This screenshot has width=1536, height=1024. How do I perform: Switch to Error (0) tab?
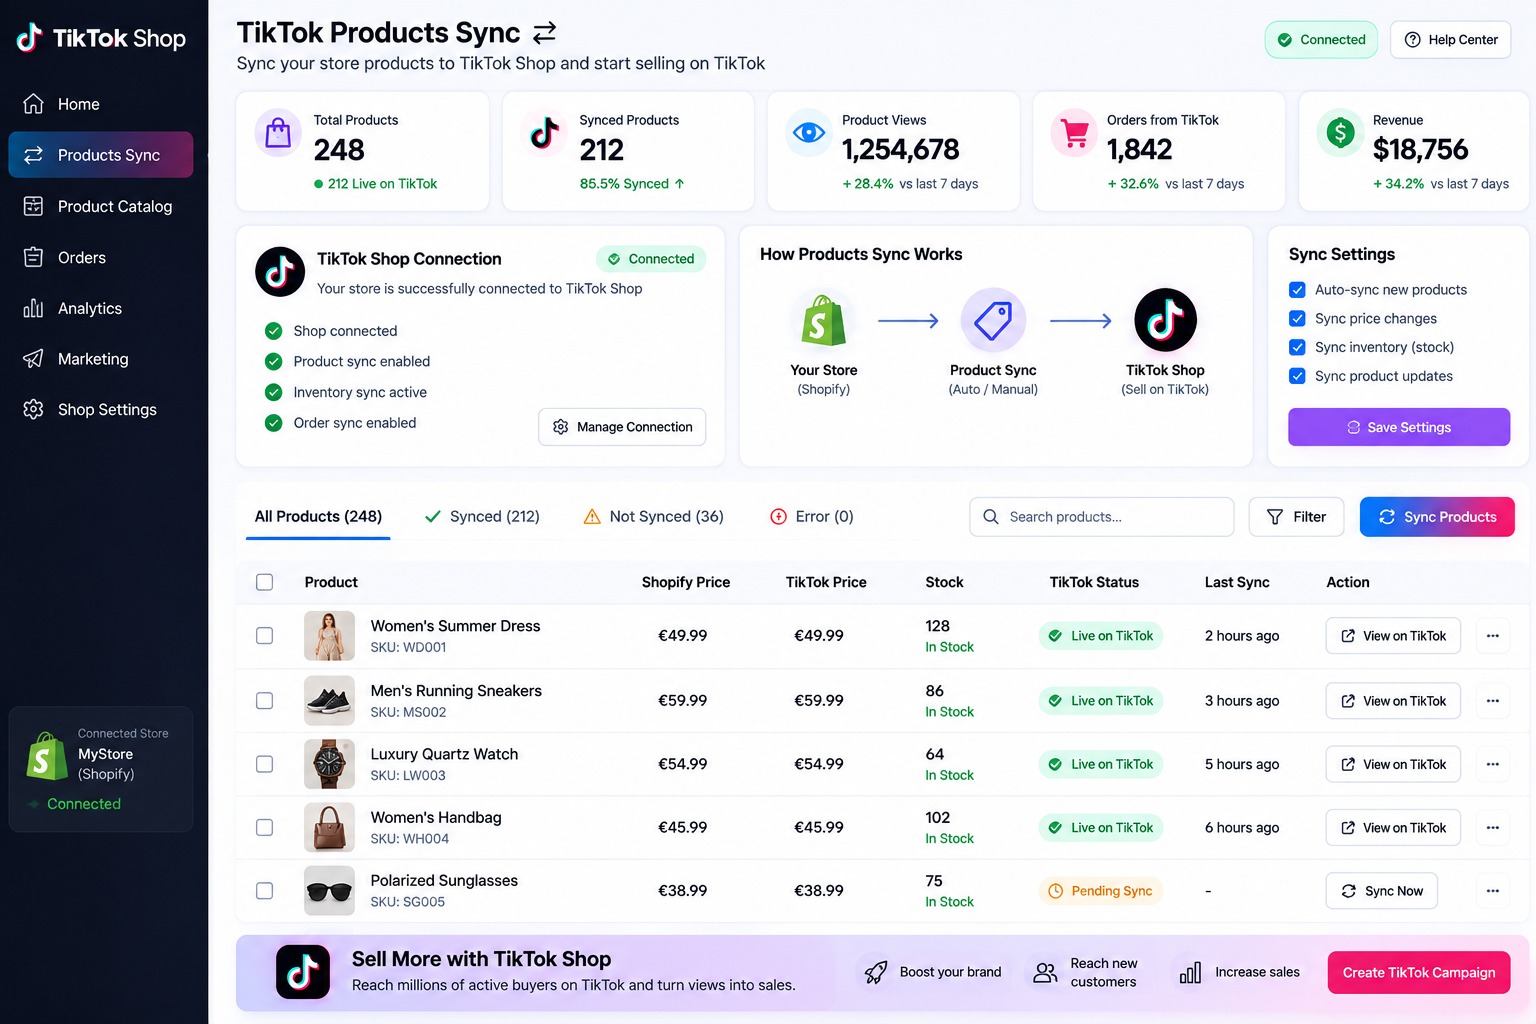811,517
